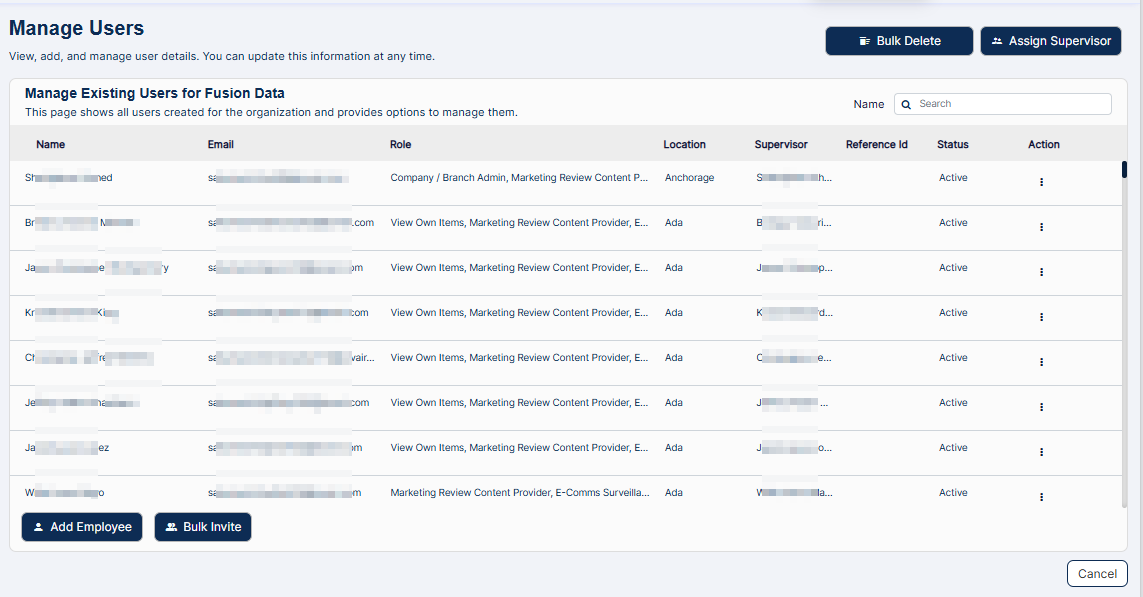Click the 'Anchorage' location link
Image resolution: width=1143 pixels, height=597 pixels.
(688, 177)
